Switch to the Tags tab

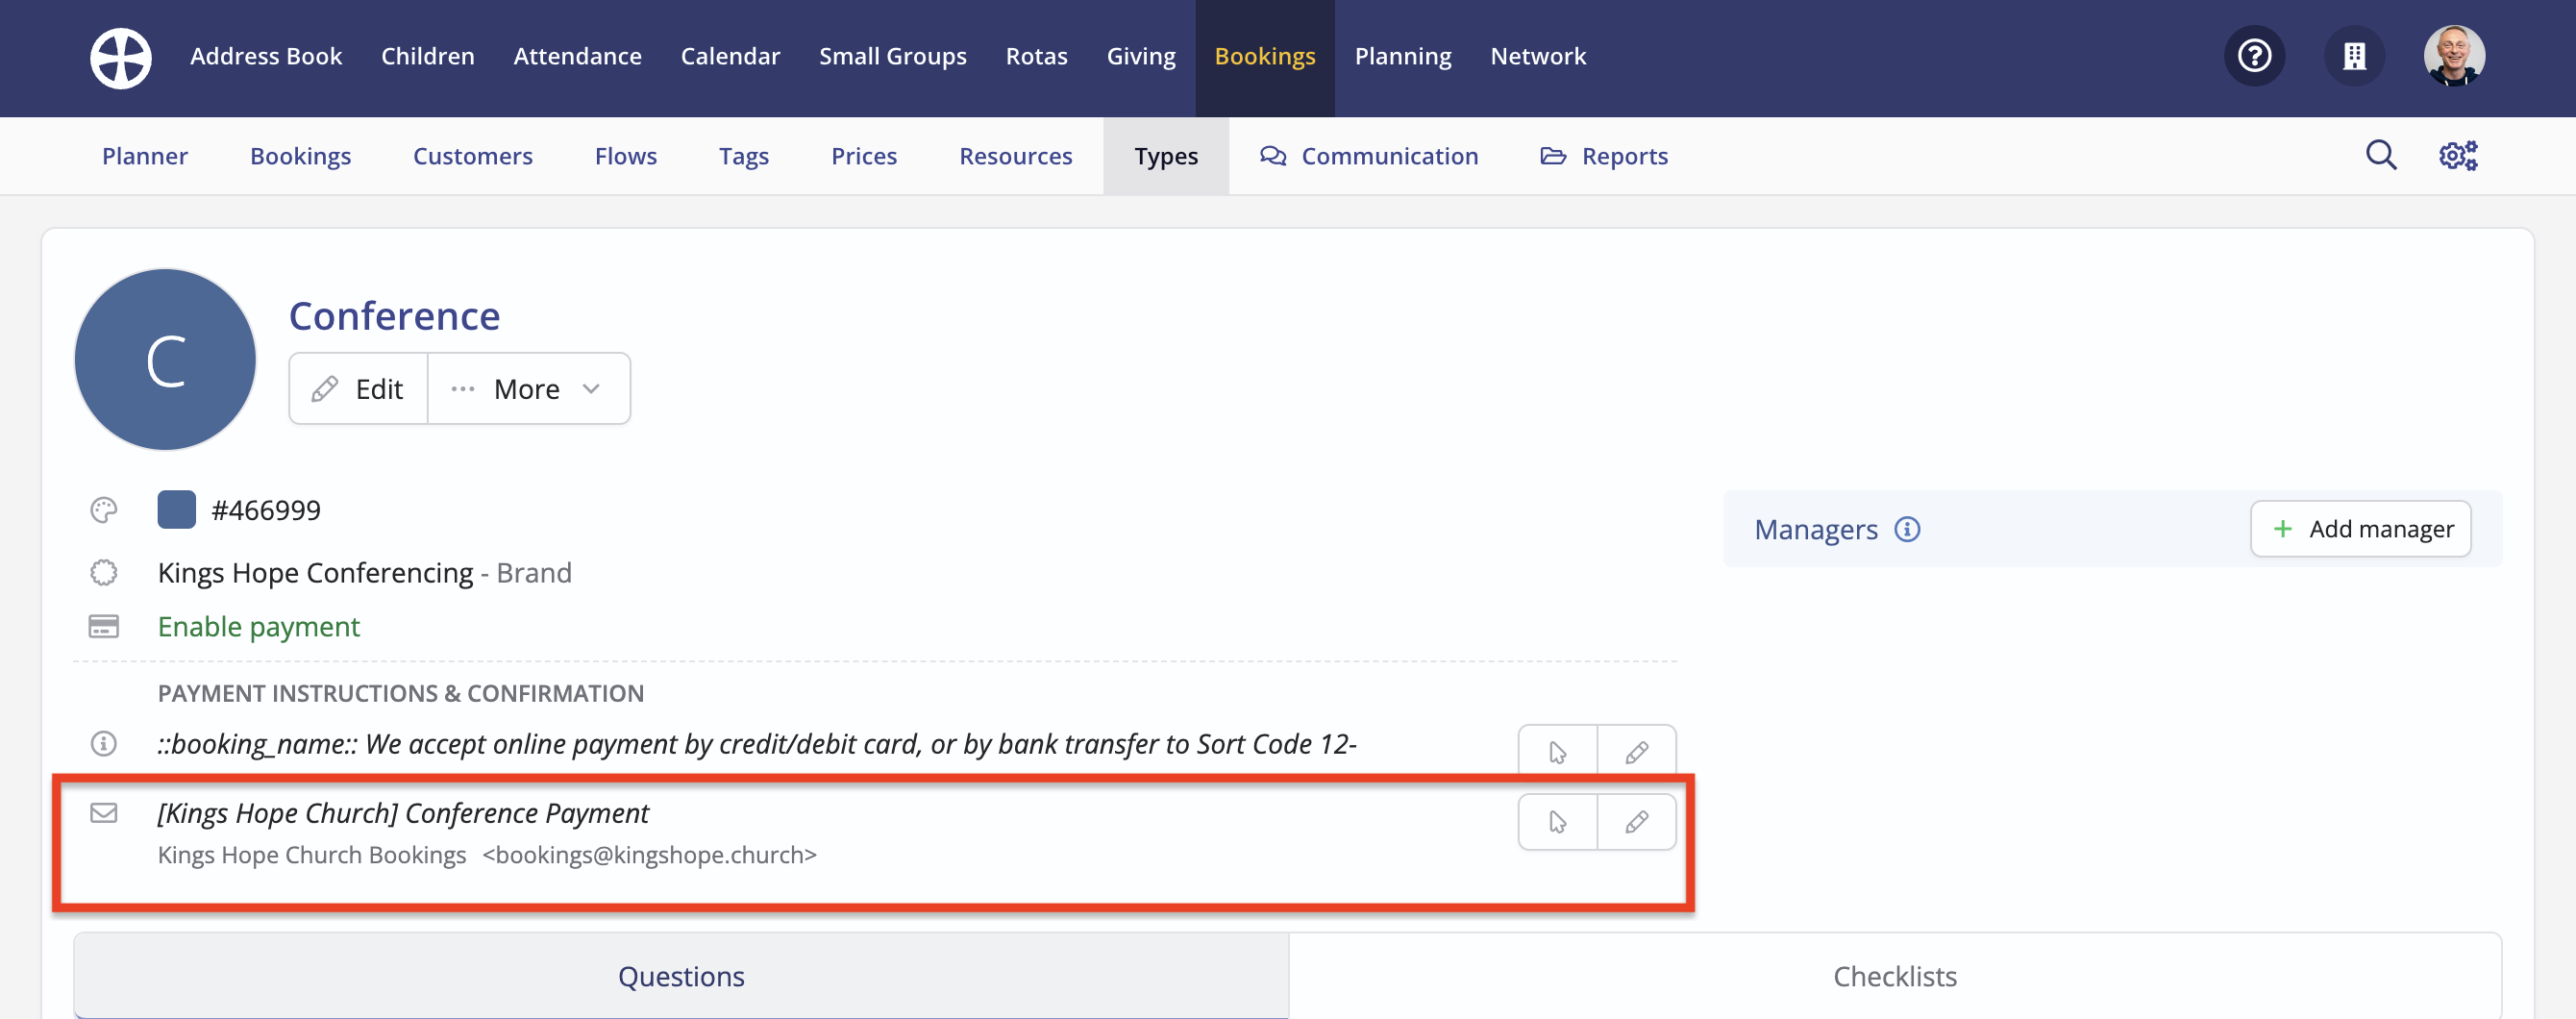(744, 156)
